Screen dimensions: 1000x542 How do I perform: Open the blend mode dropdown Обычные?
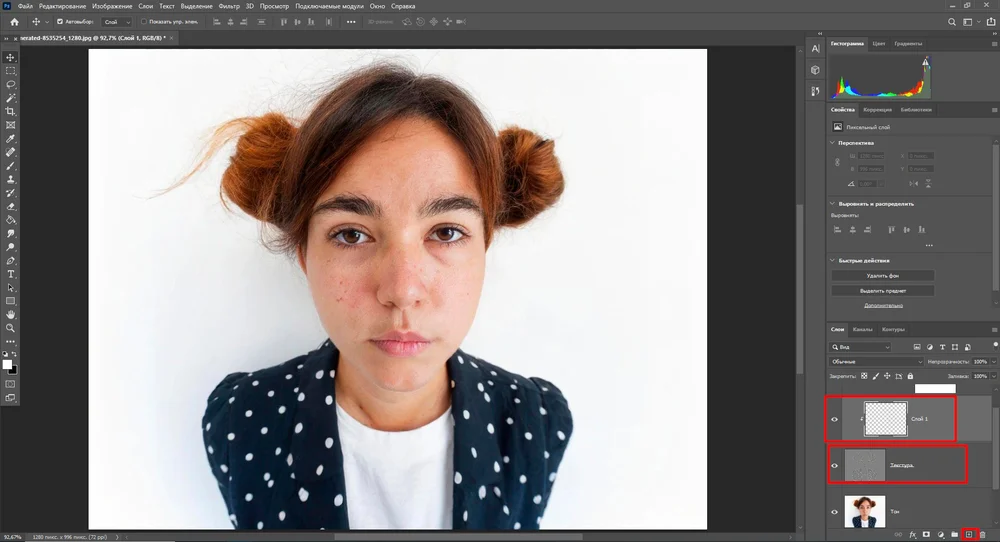877,361
